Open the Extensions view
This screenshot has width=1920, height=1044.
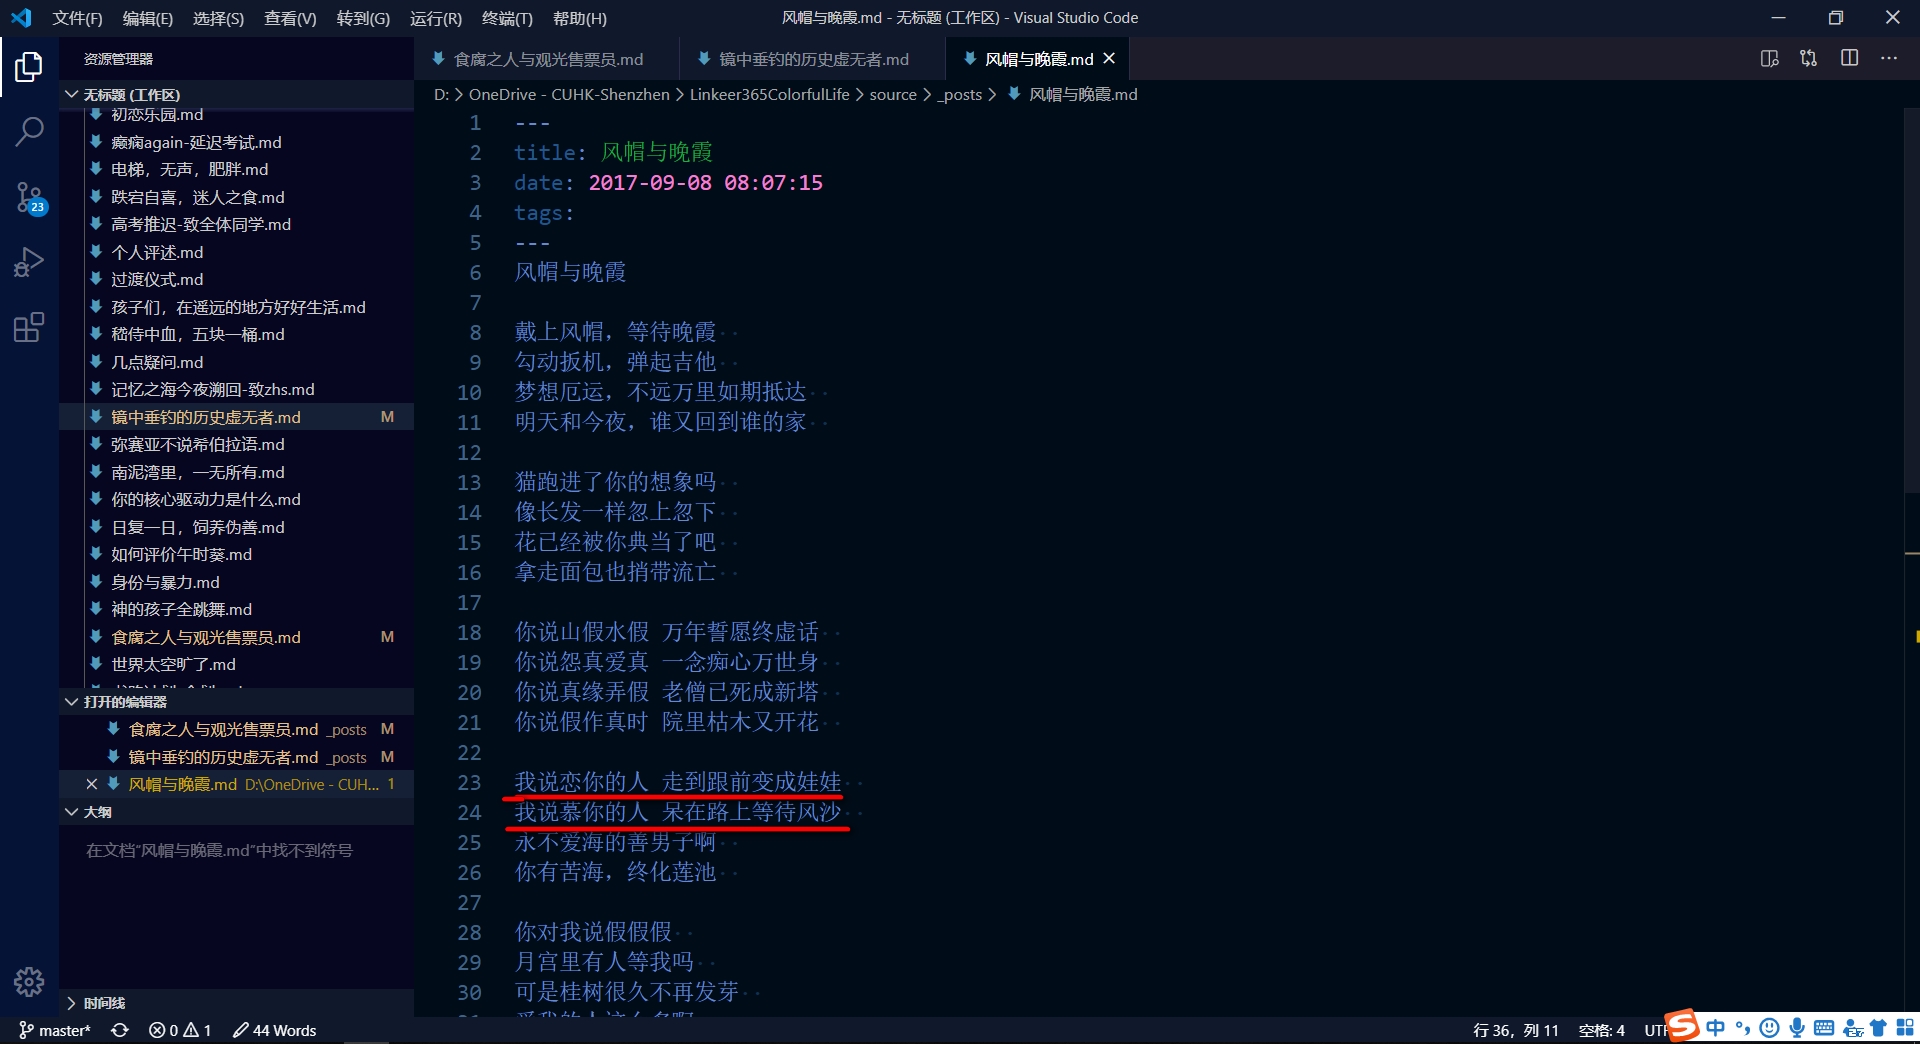point(29,327)
